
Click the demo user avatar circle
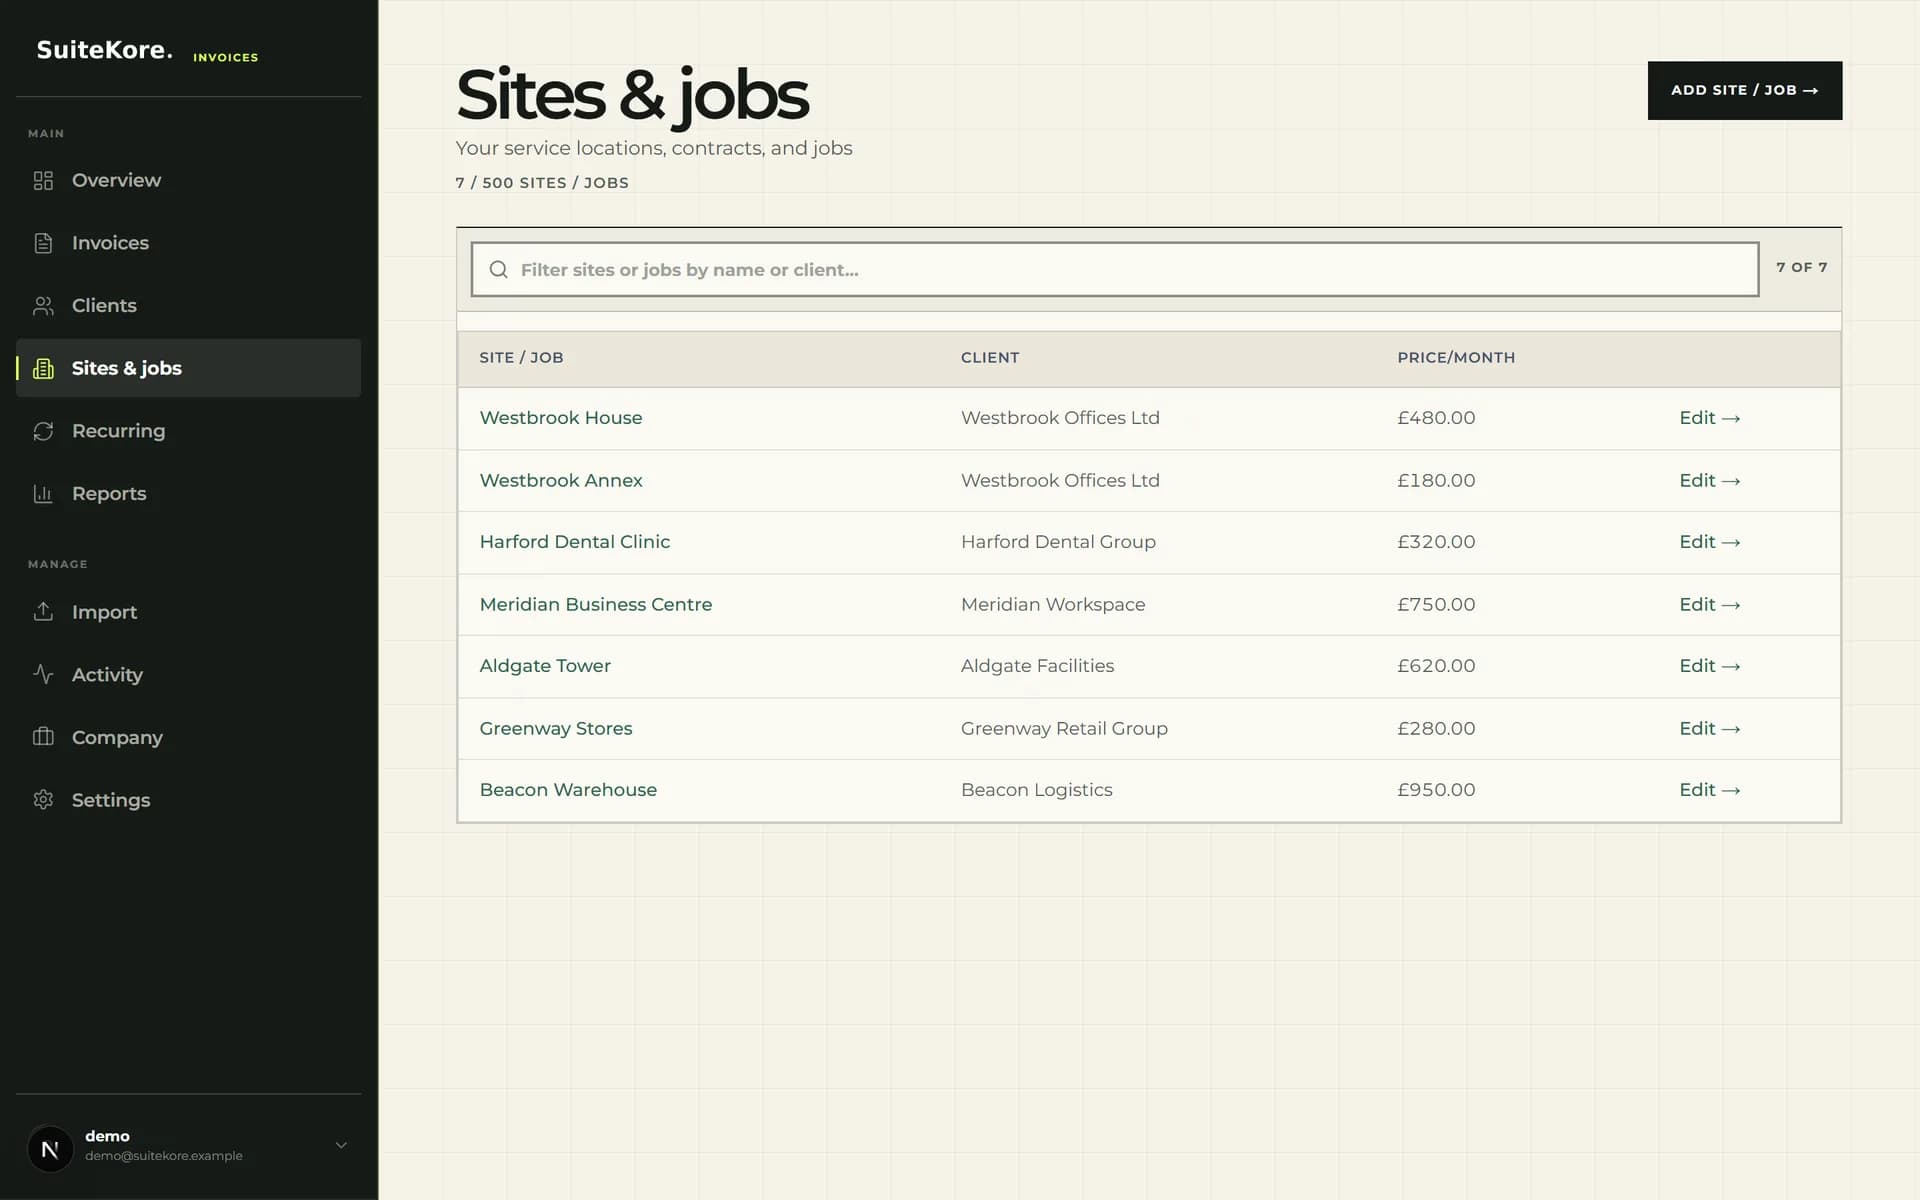tap(50, 1148)
